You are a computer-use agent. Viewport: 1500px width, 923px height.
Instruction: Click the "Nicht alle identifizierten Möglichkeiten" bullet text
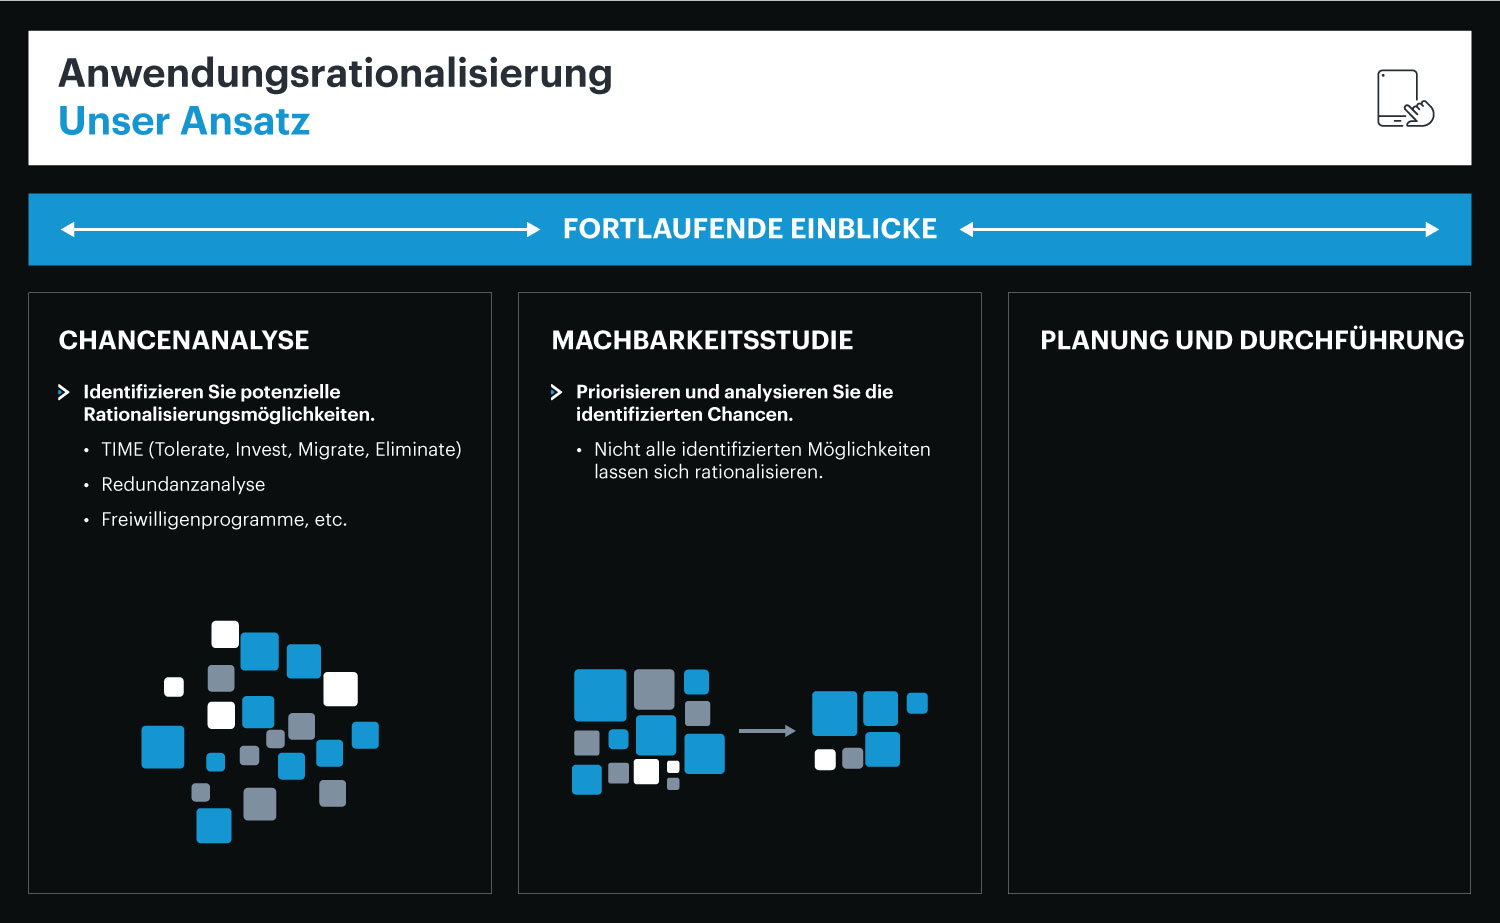coord(762,449)
